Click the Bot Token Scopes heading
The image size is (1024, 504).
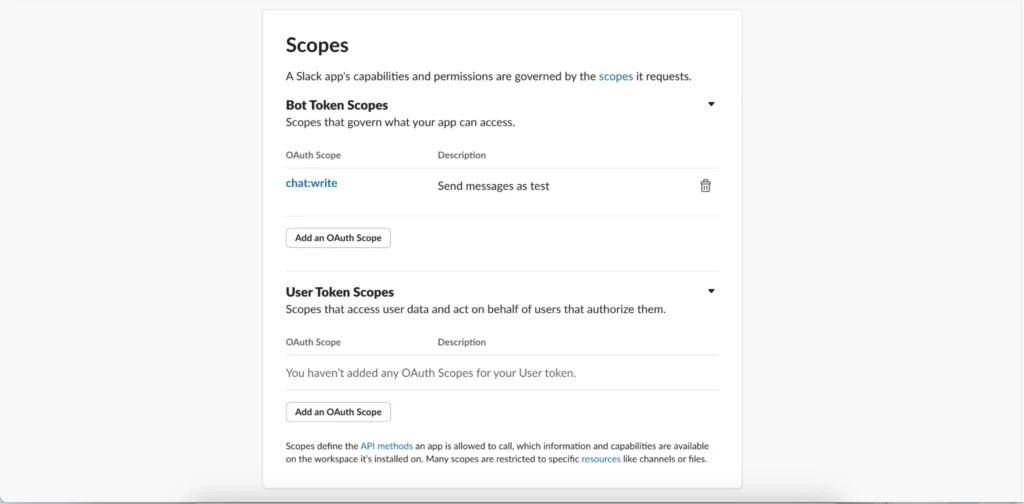pos(337,105)
